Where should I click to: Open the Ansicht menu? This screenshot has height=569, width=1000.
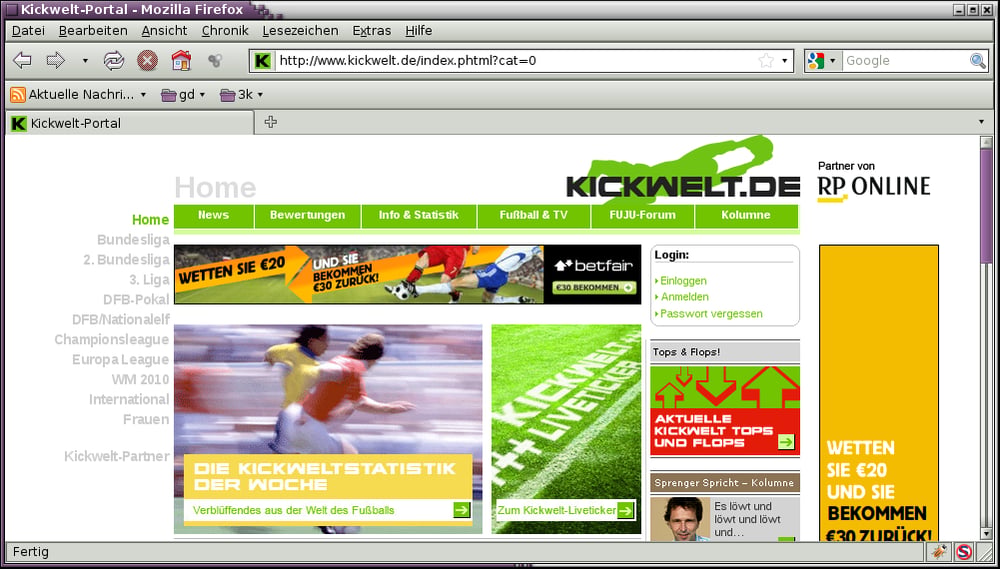point(165,31)
